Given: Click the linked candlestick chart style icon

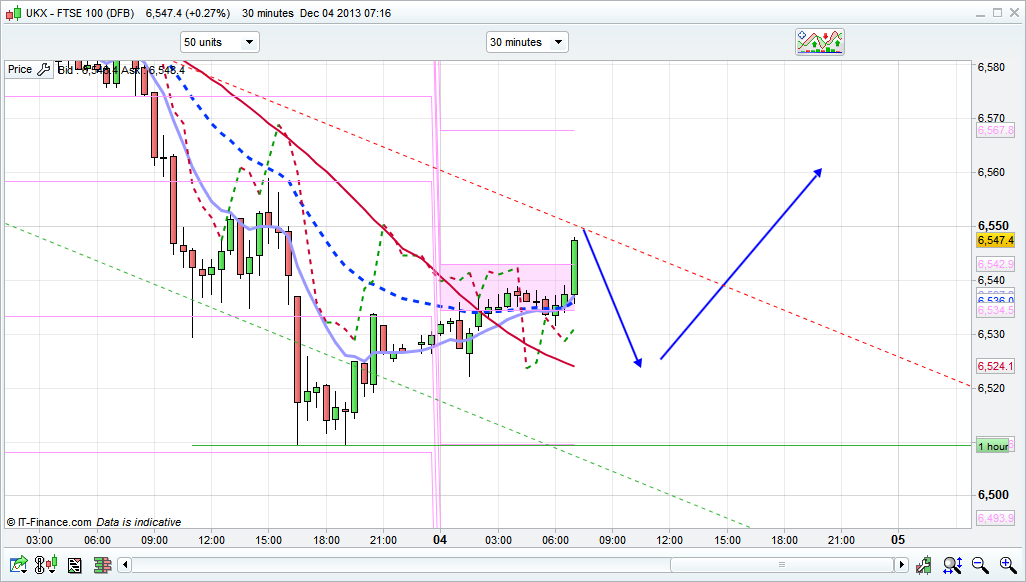Looking at the screenshot, I should coord(47,566).
